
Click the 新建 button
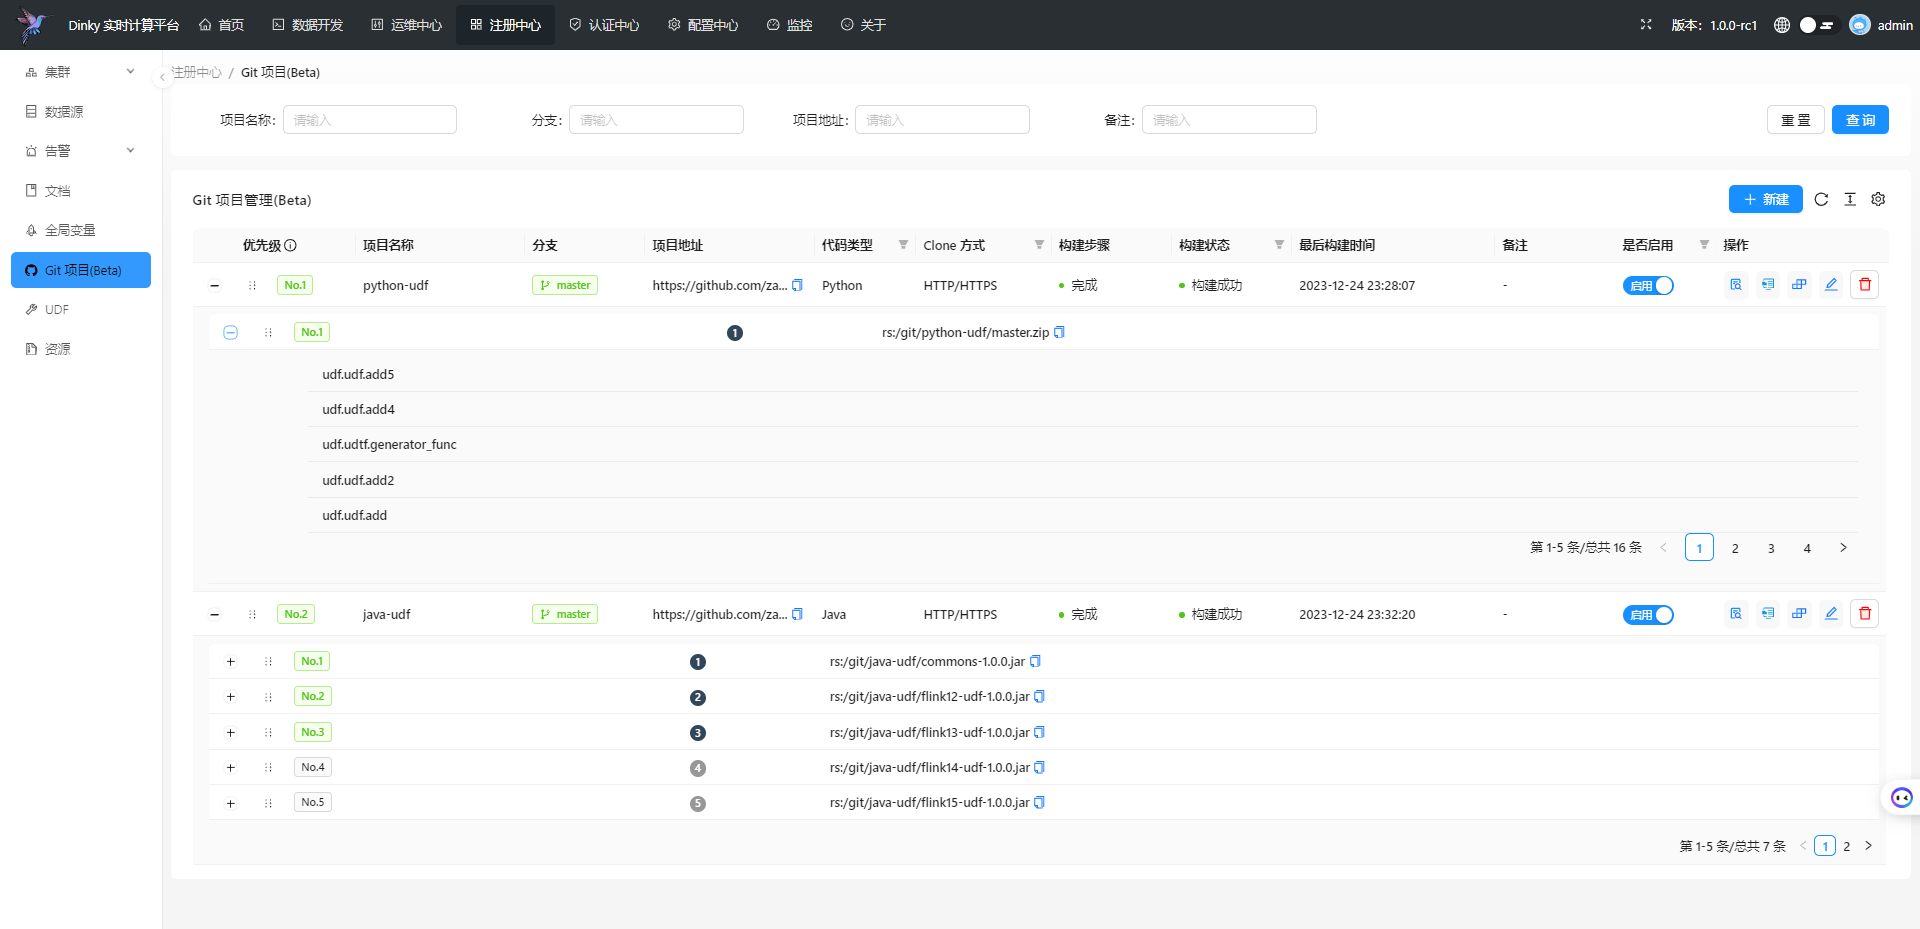coord(1766,199)
